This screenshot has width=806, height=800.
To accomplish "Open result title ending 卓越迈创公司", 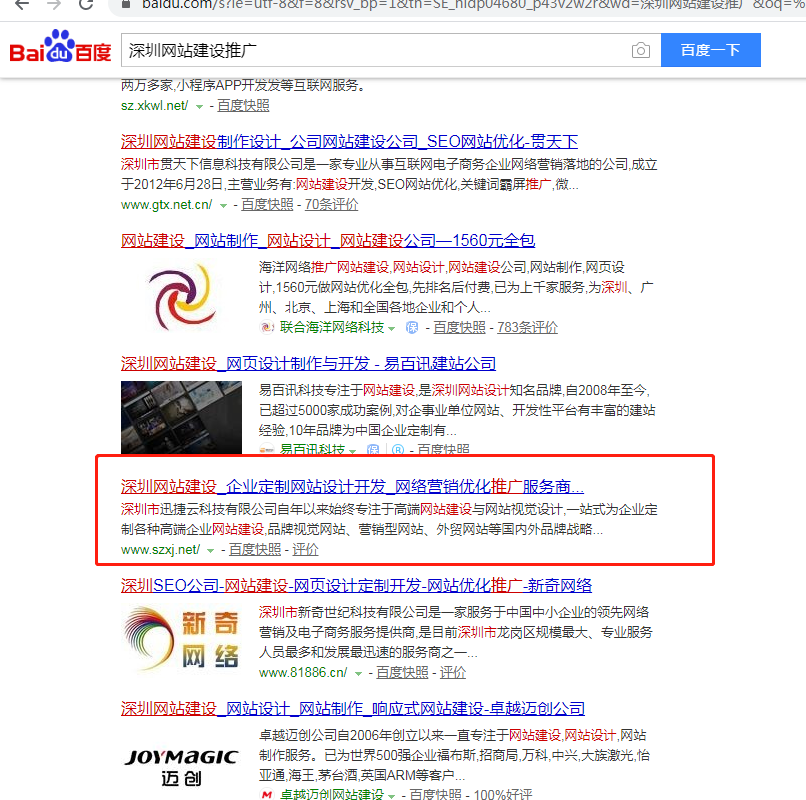I will pos(353,708).
